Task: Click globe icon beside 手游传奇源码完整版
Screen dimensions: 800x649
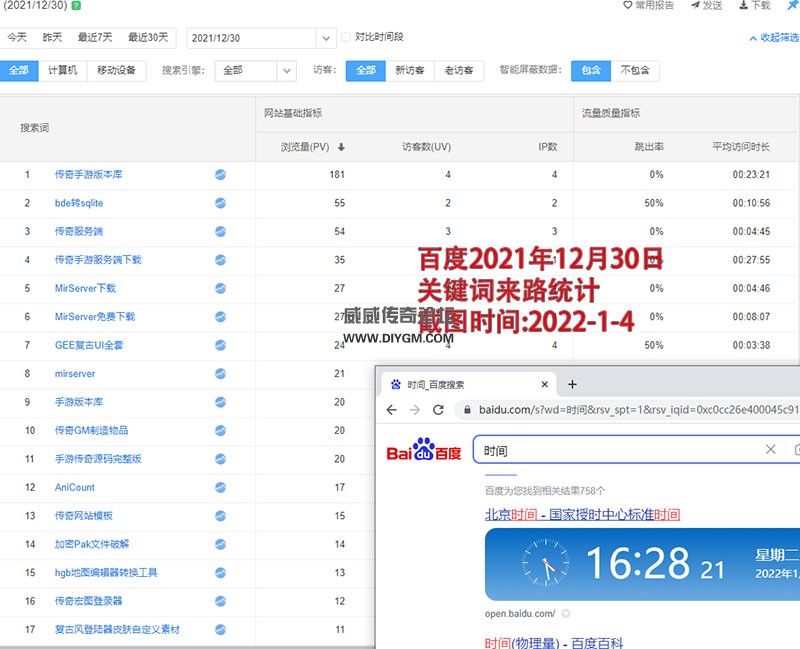Action: [220, 459]
